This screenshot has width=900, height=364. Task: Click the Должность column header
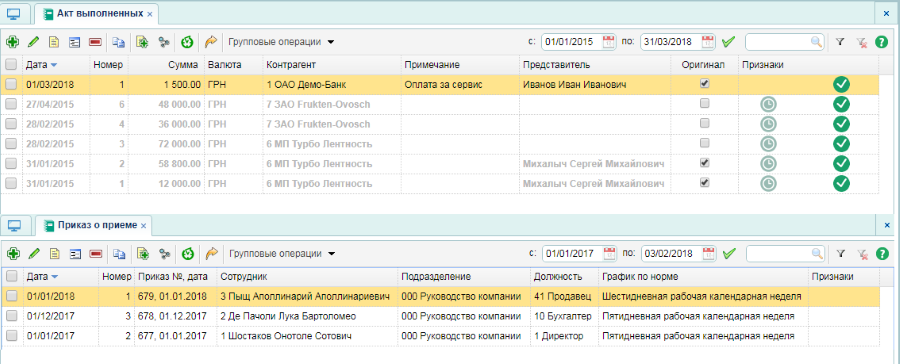click(564, 277)
